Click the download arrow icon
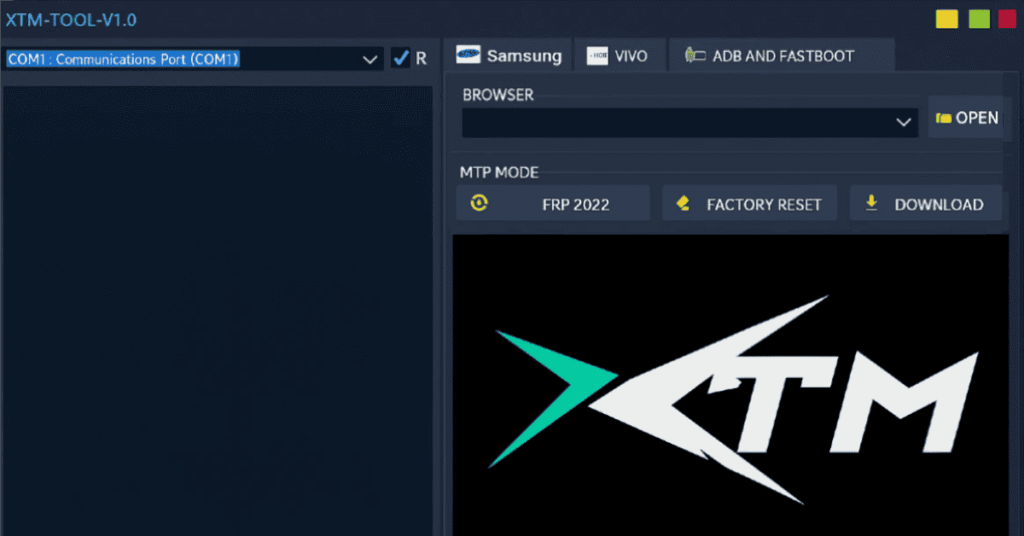Viewport: 1024px width, 536px height. point(872,203)
